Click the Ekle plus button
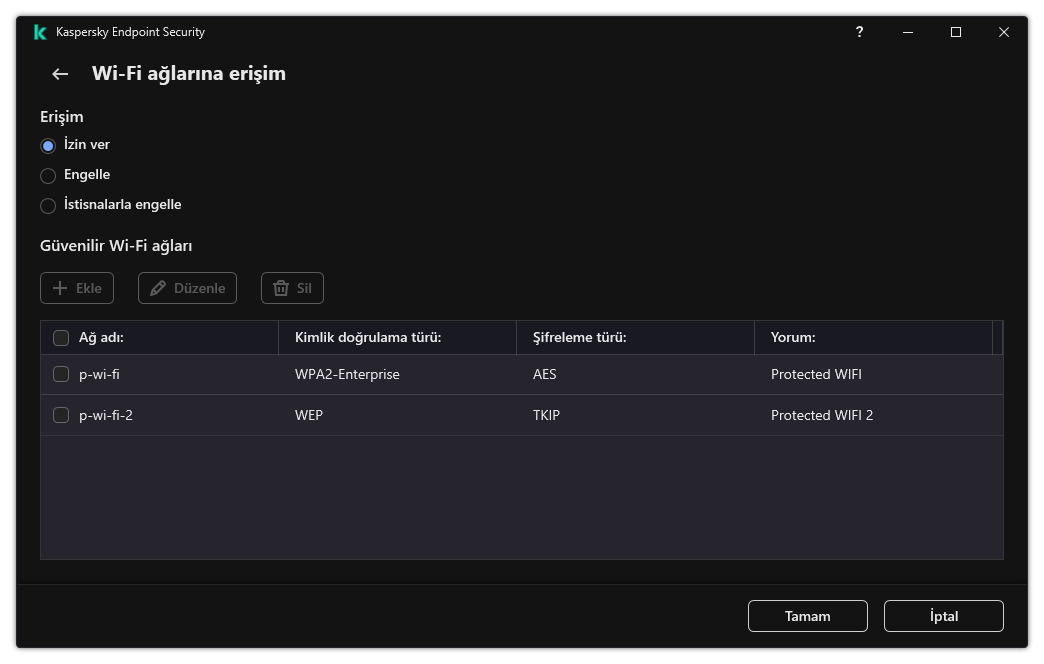Viewport: 1044px width, 664px height. [77, 288]
